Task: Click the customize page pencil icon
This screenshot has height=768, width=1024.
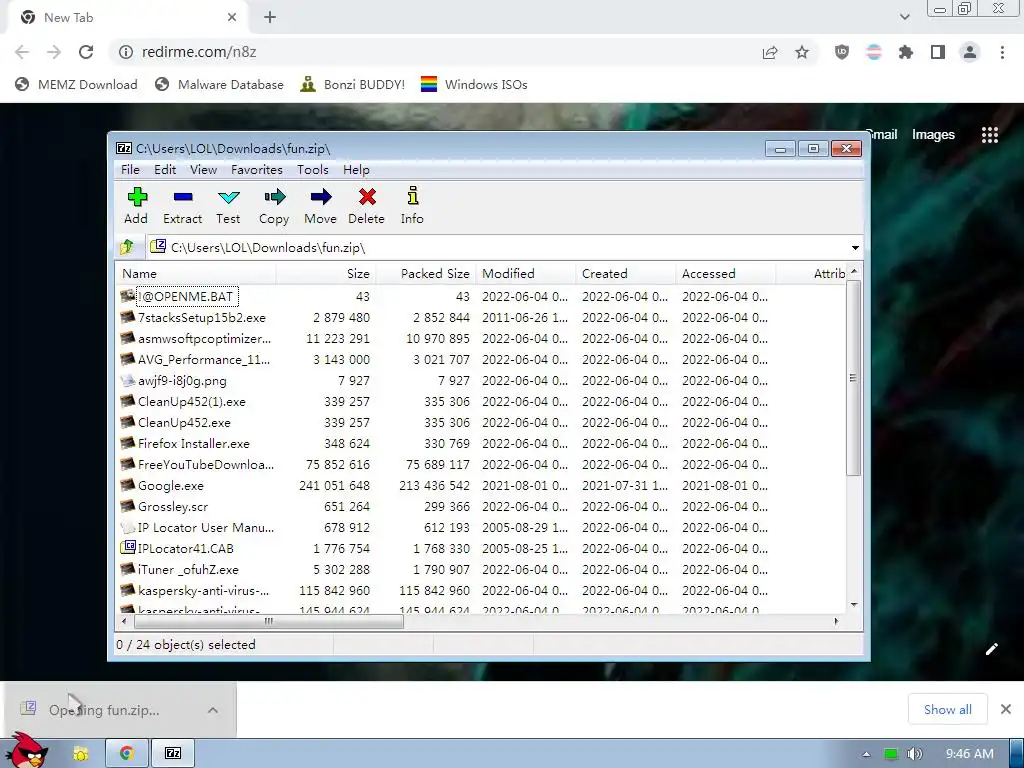Action: point(992,648)
